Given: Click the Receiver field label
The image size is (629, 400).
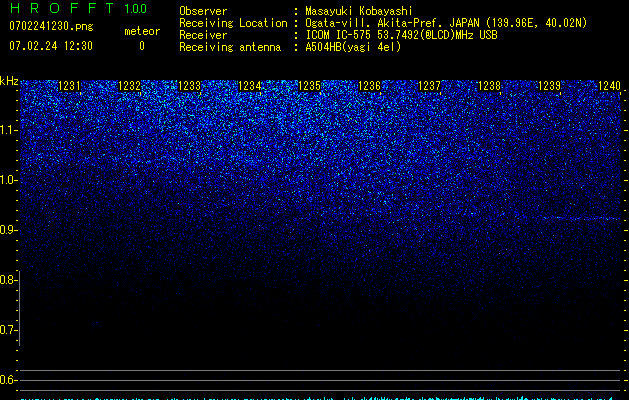Looking at the screenshot, I should click(x=203, y=35).
